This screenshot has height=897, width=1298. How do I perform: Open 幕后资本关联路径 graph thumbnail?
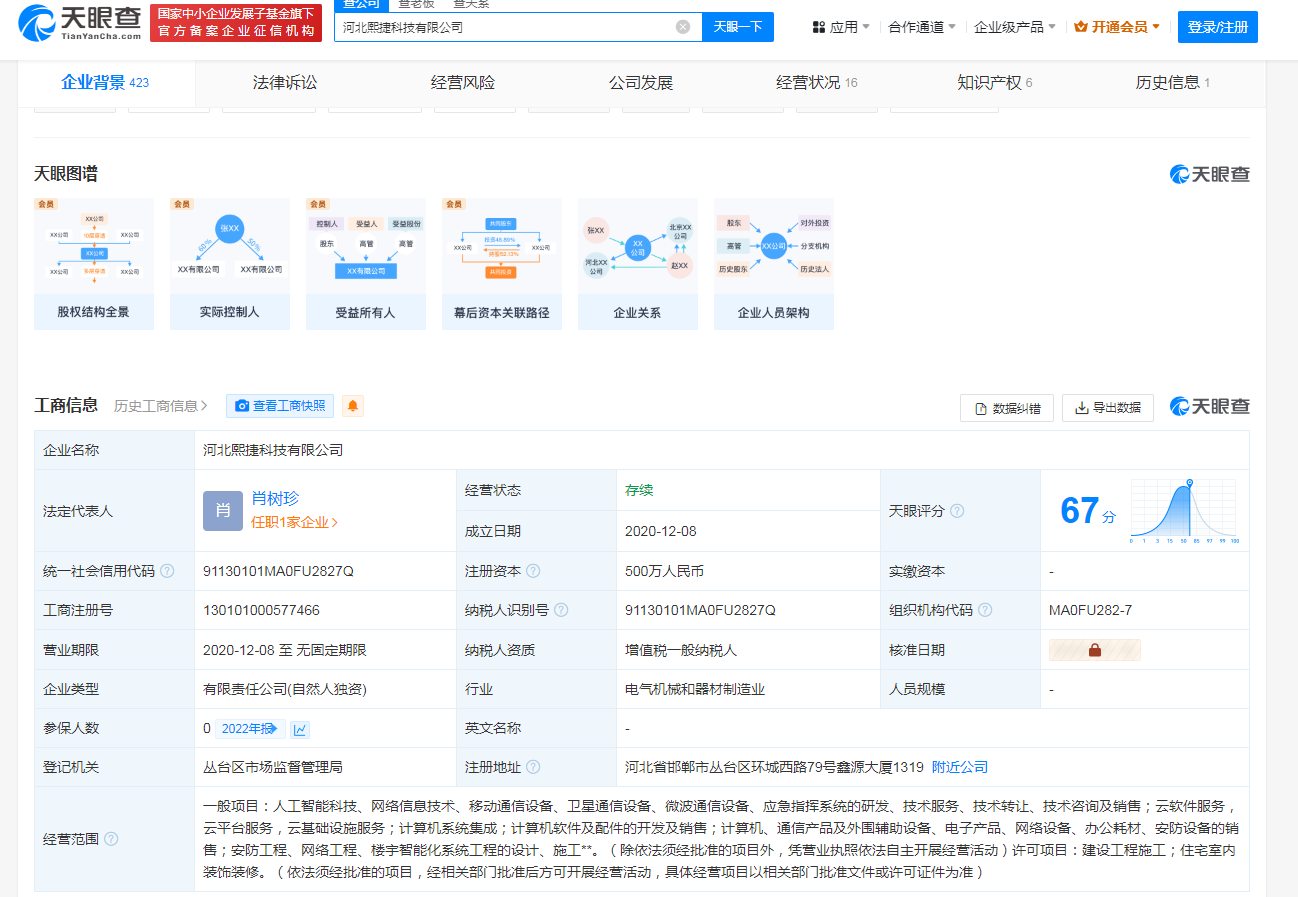501,264
